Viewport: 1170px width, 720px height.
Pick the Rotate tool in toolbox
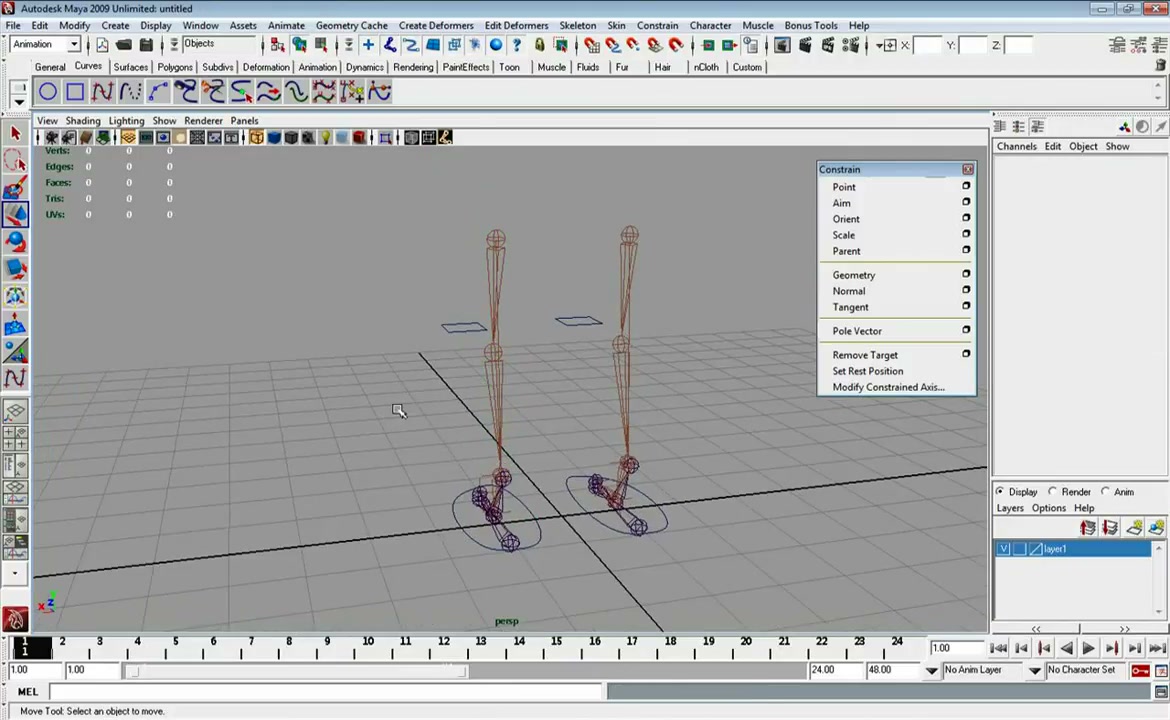coord(15,242)
